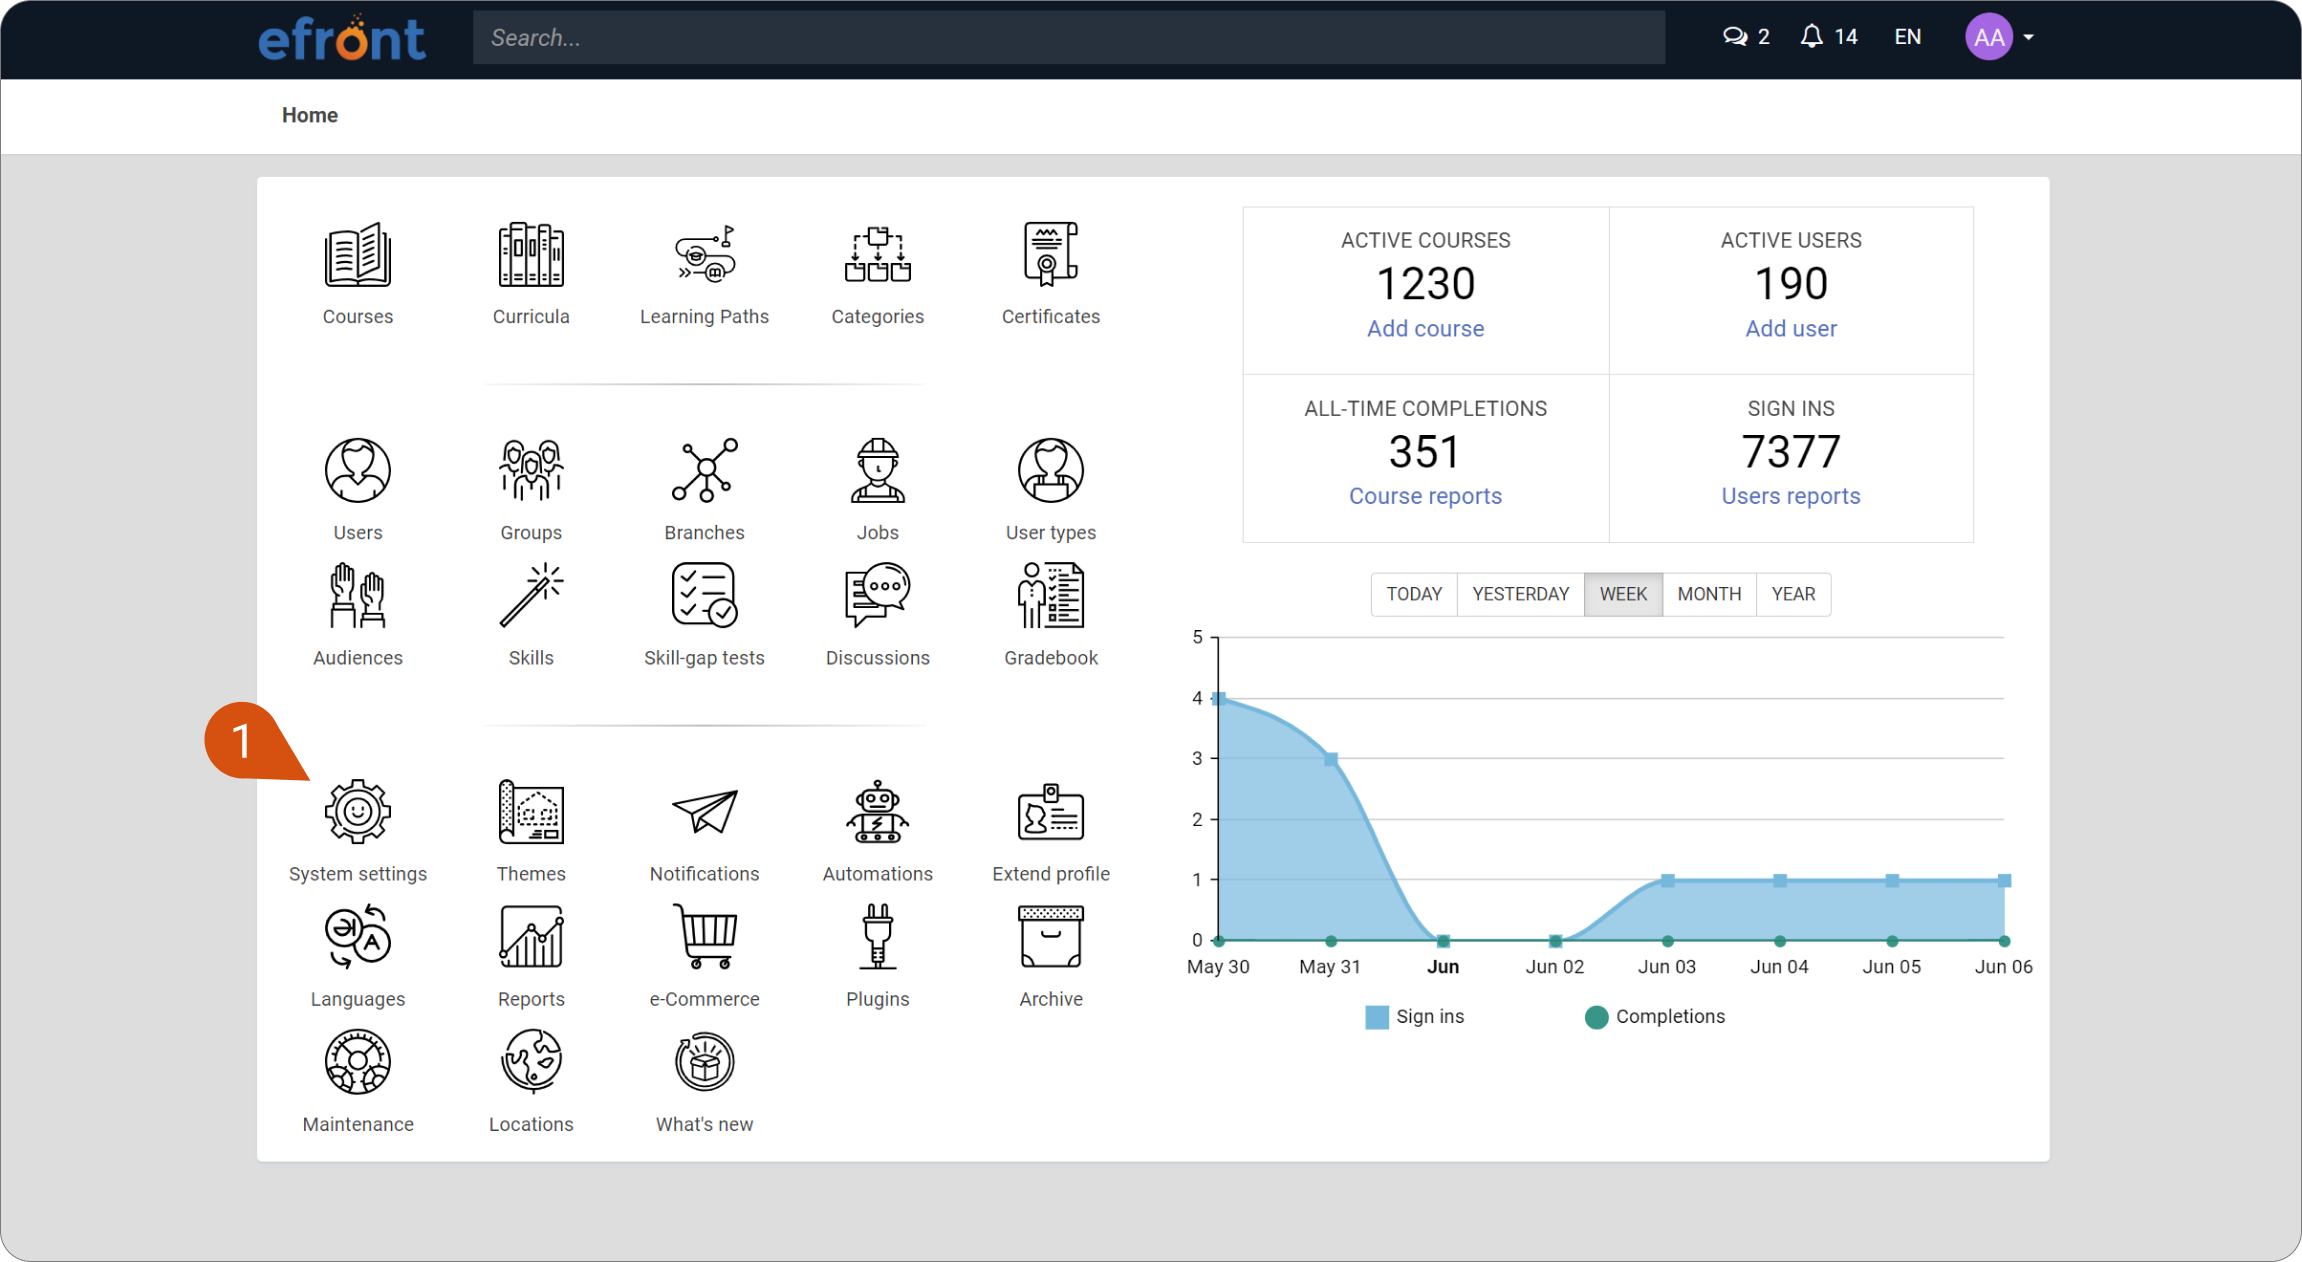This screenshot has height=1262, width=2302.
Task: Open the Groups icon
Action: click(531, 470)
